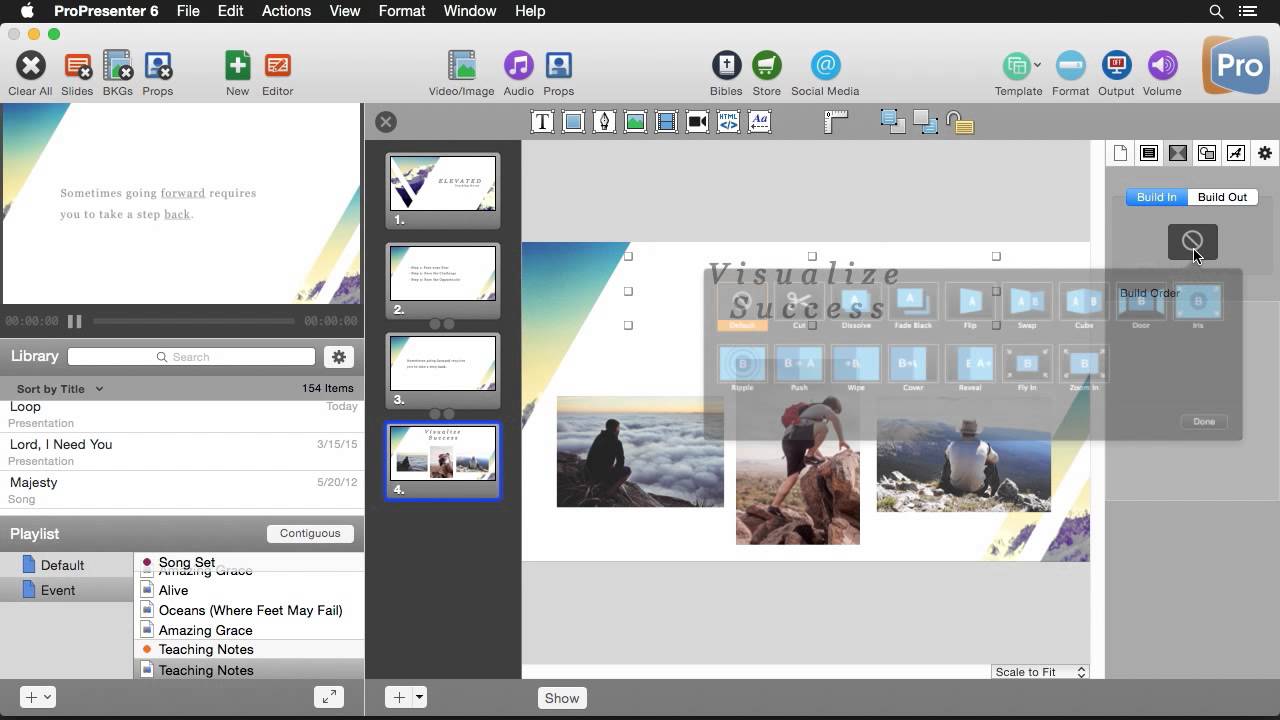The width and height of the screenshot is (1280, 720).
Task: Clear props with the Props X icon
Action: coord(157,66)
